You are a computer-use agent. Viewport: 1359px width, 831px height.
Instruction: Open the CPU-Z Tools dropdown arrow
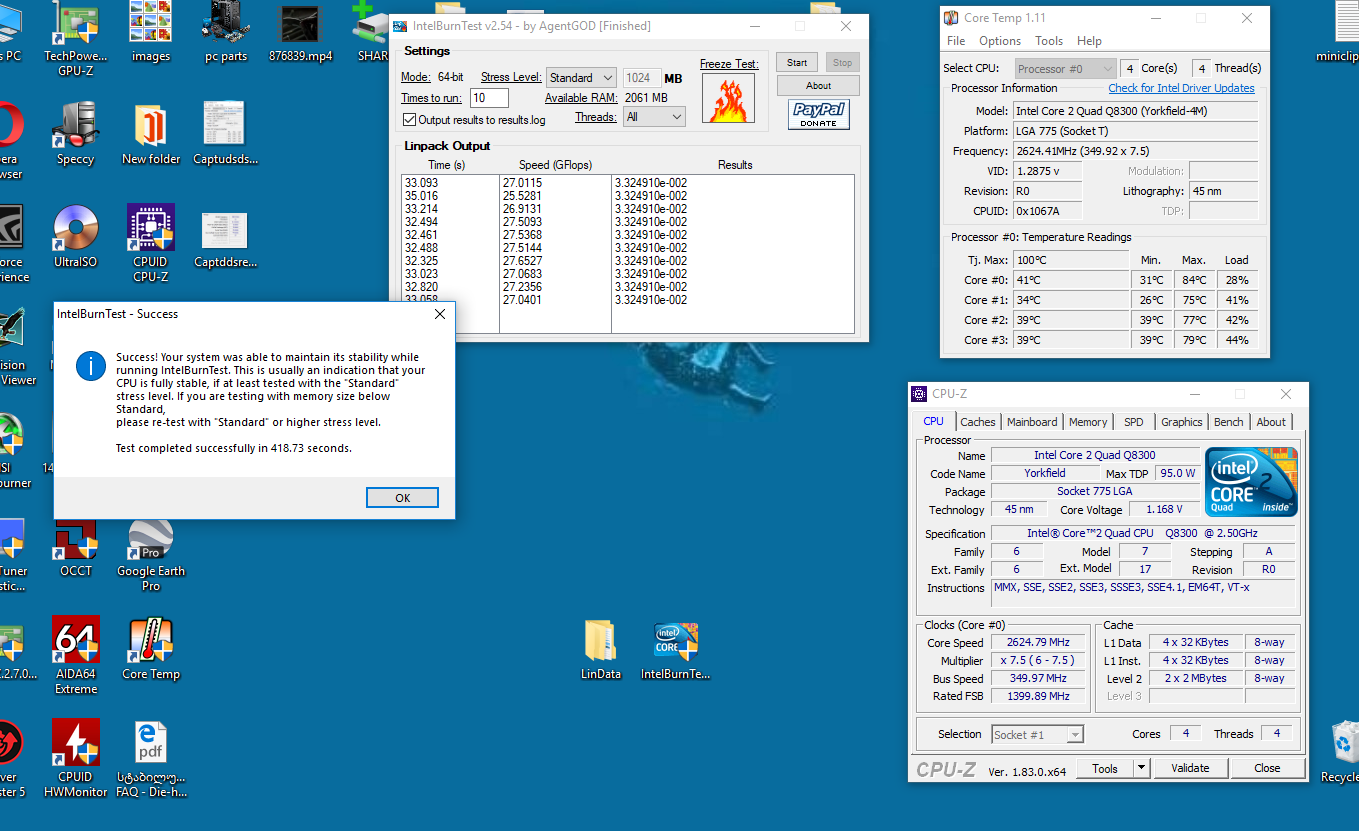point(1141,768)
